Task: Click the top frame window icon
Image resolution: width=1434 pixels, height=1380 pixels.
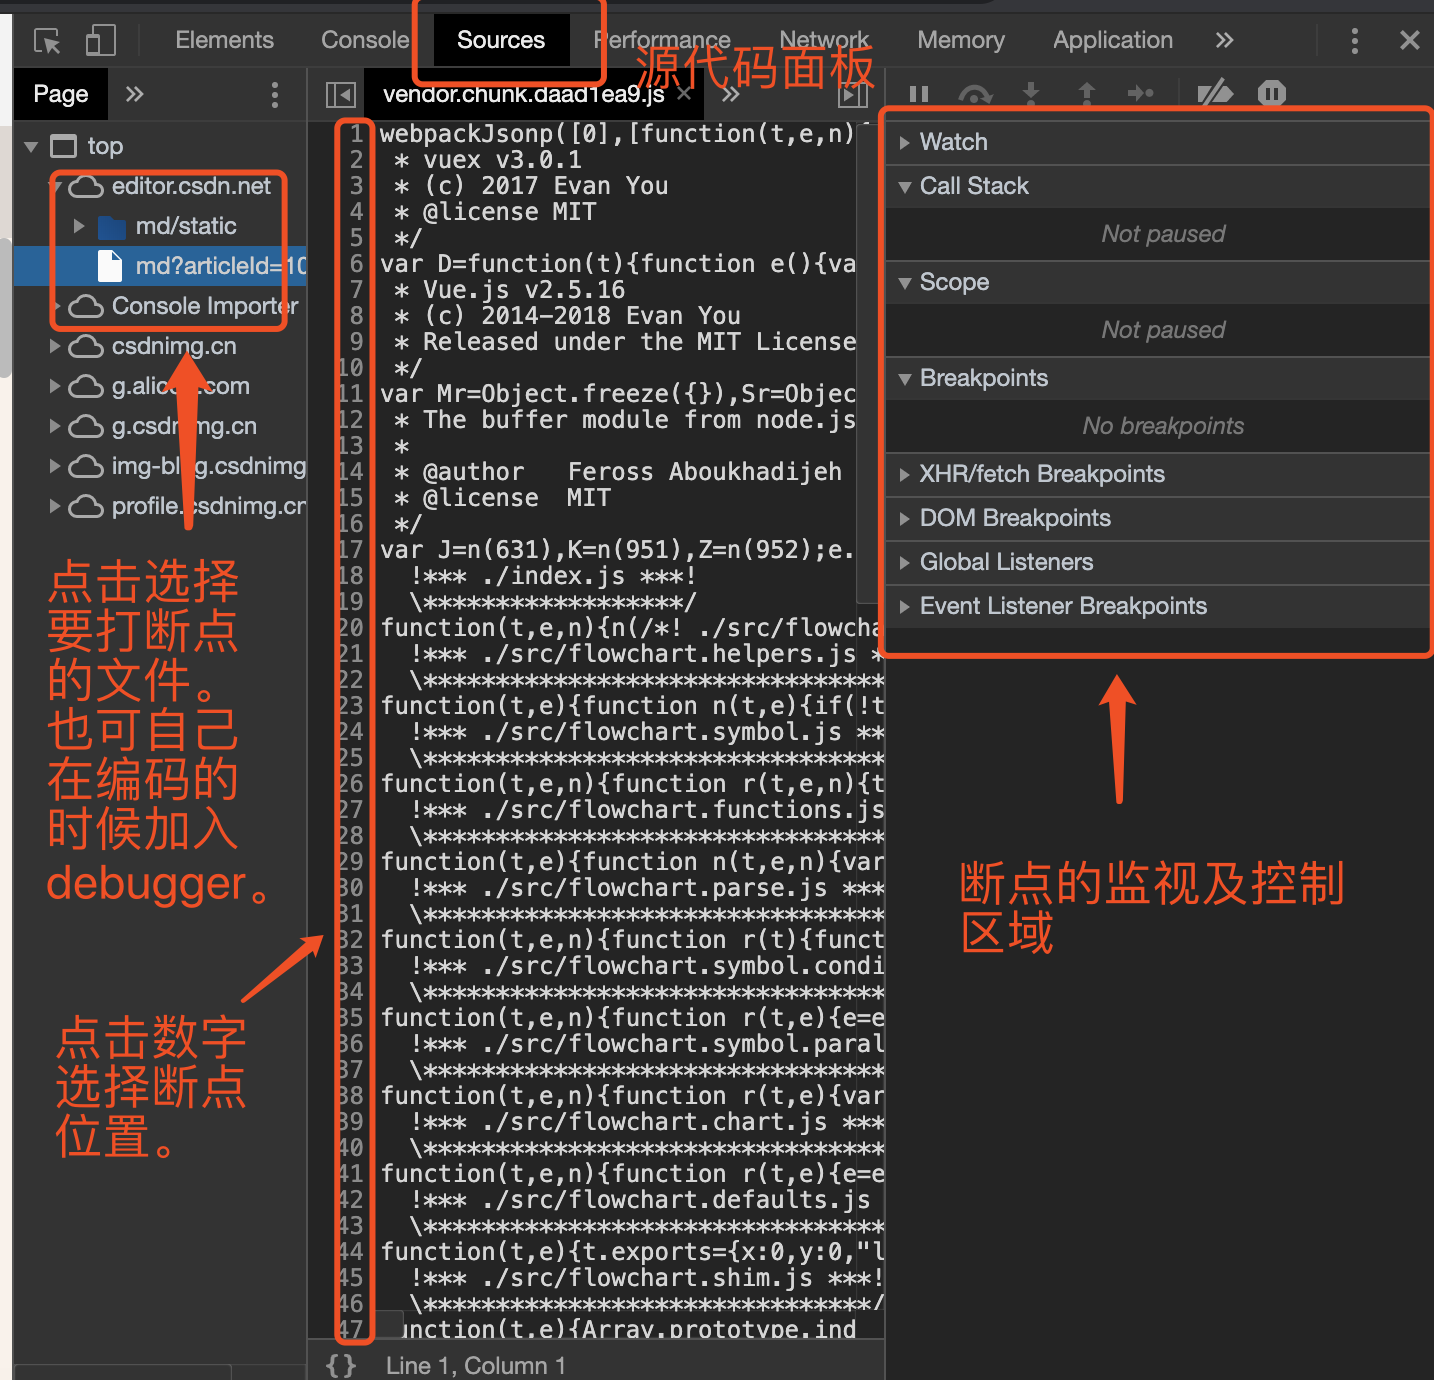Action: tap(64, 147)
